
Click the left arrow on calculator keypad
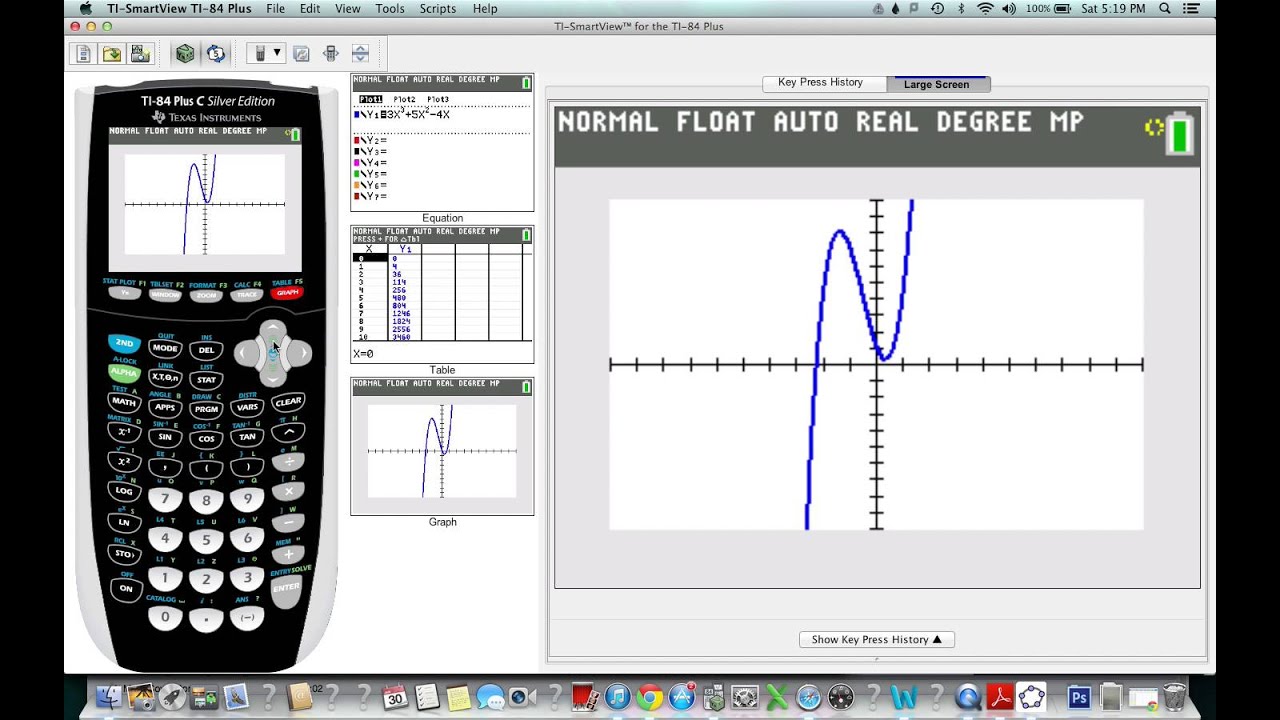tap(243, 352)
